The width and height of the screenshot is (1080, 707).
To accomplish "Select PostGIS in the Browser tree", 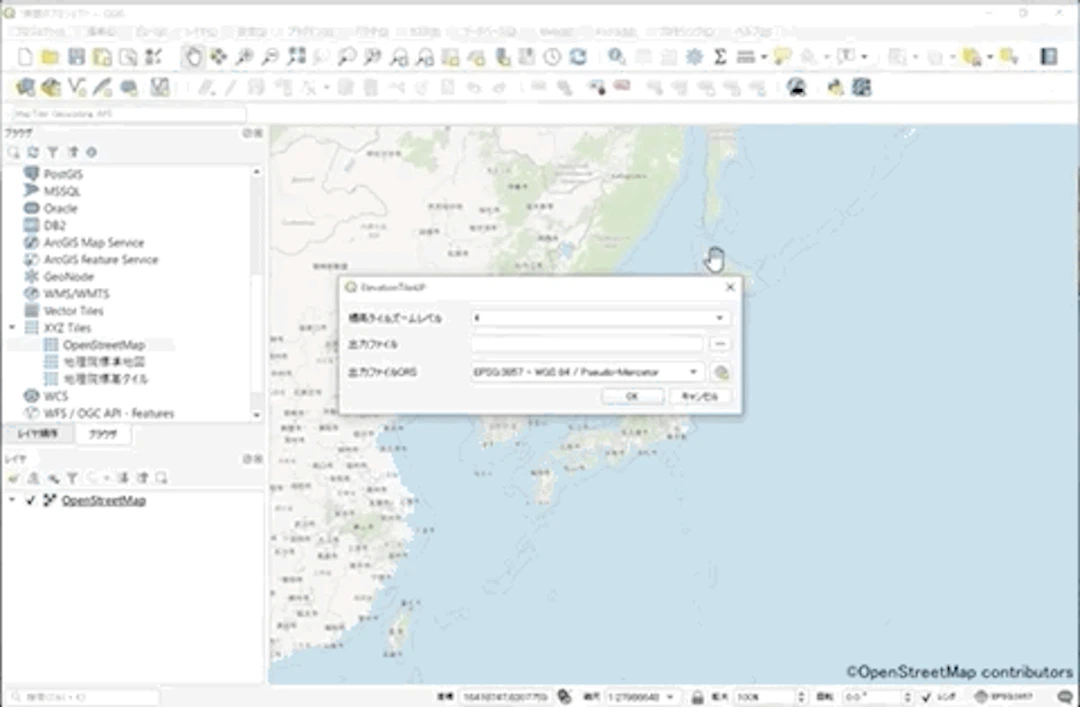I will click(63, 174).
